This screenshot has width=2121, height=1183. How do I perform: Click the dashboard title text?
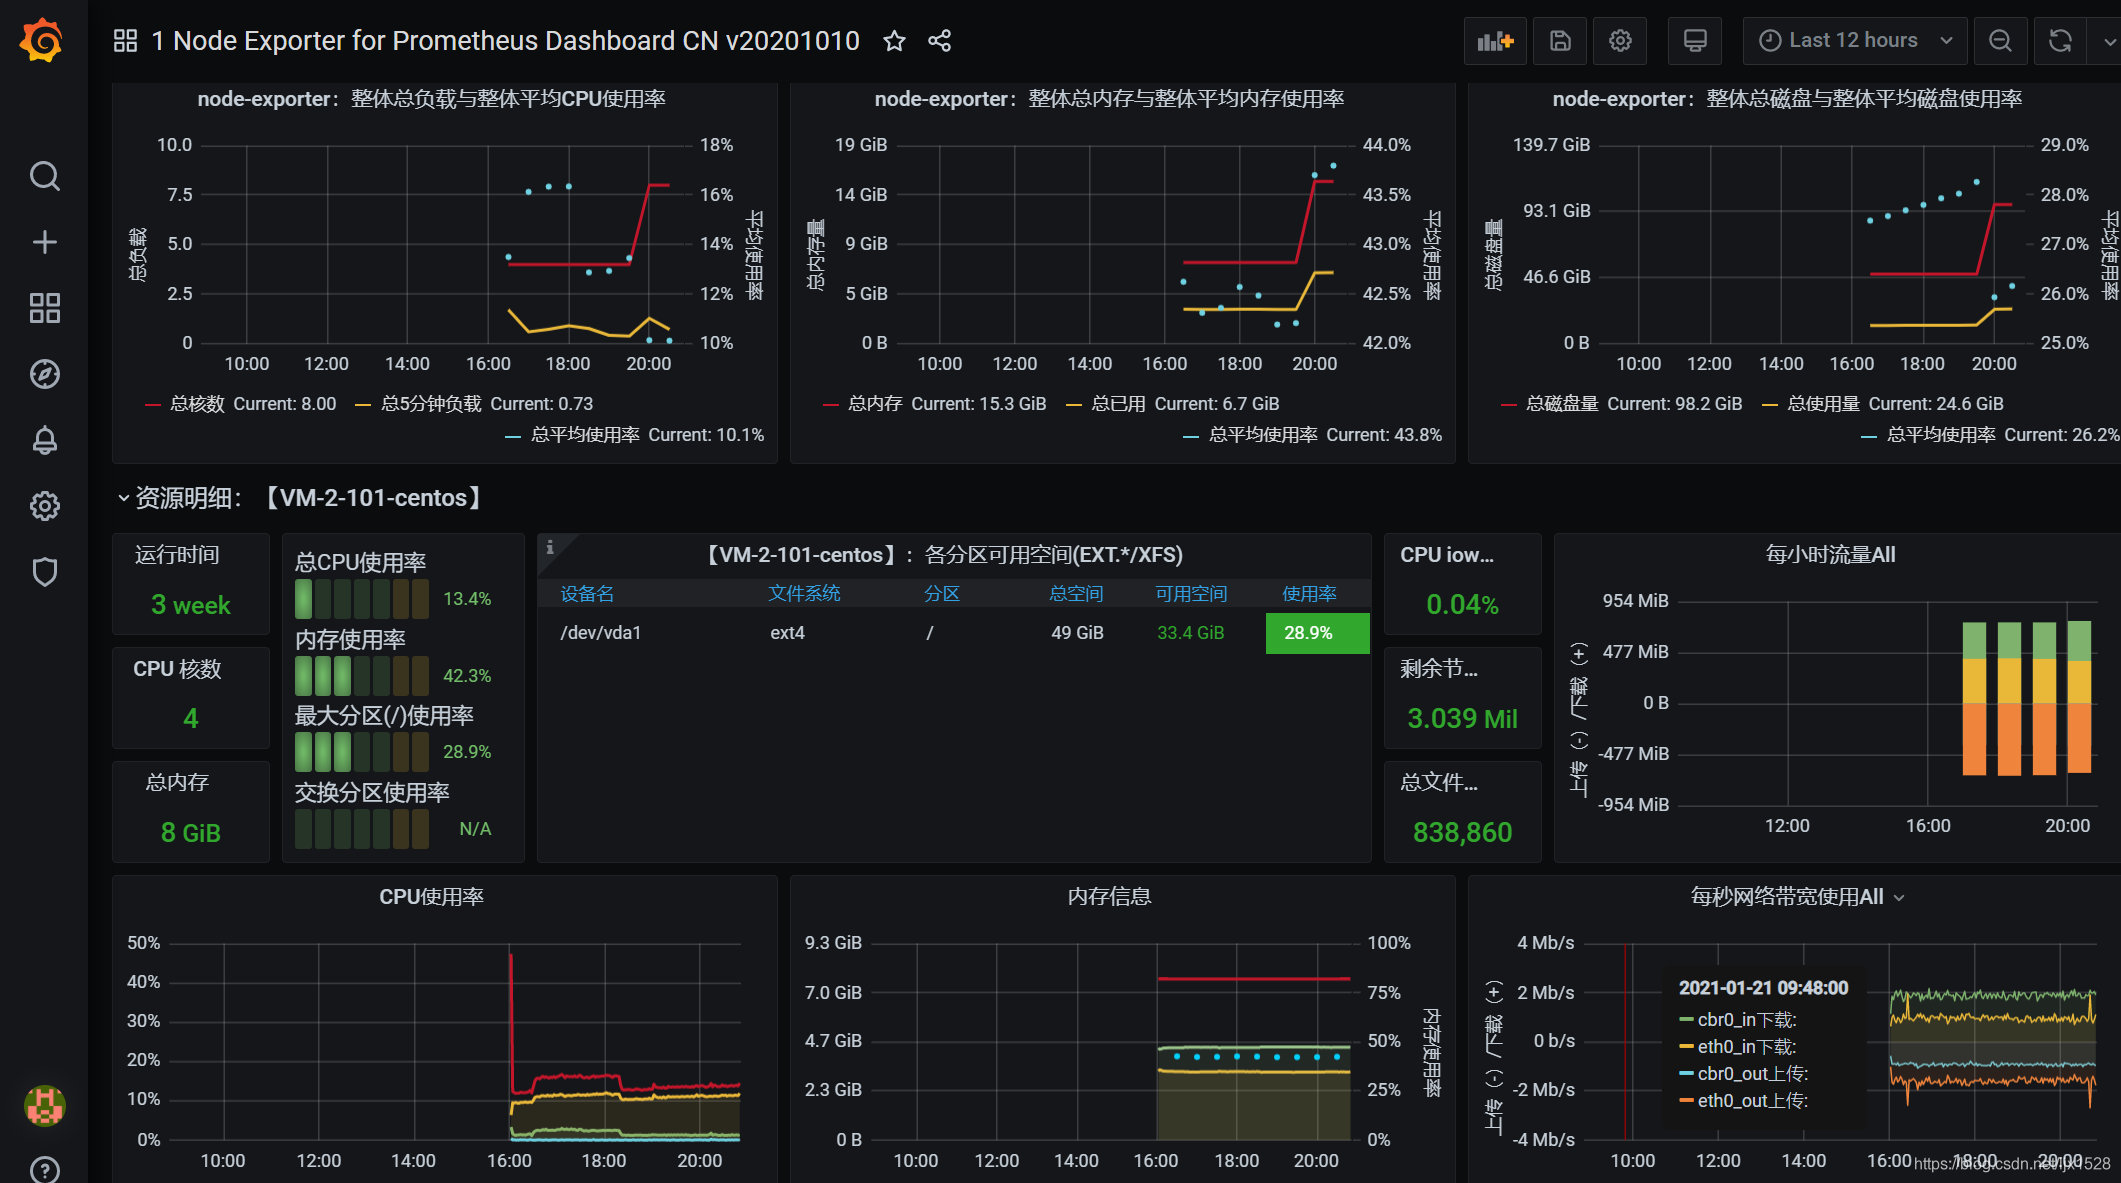[x=506, y=41]
